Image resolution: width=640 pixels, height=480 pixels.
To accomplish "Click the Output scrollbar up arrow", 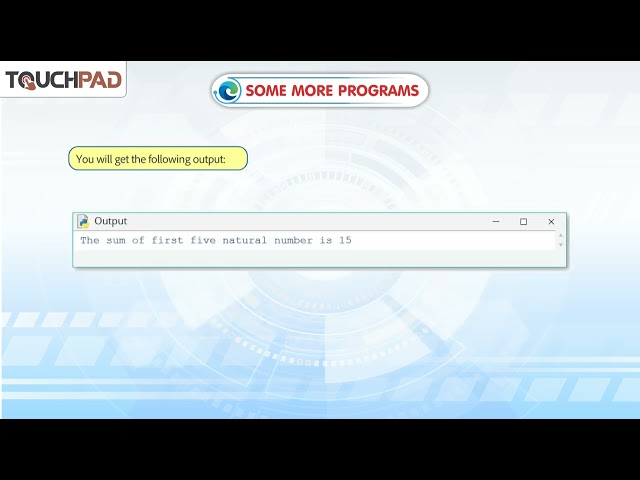I will 560,235.
